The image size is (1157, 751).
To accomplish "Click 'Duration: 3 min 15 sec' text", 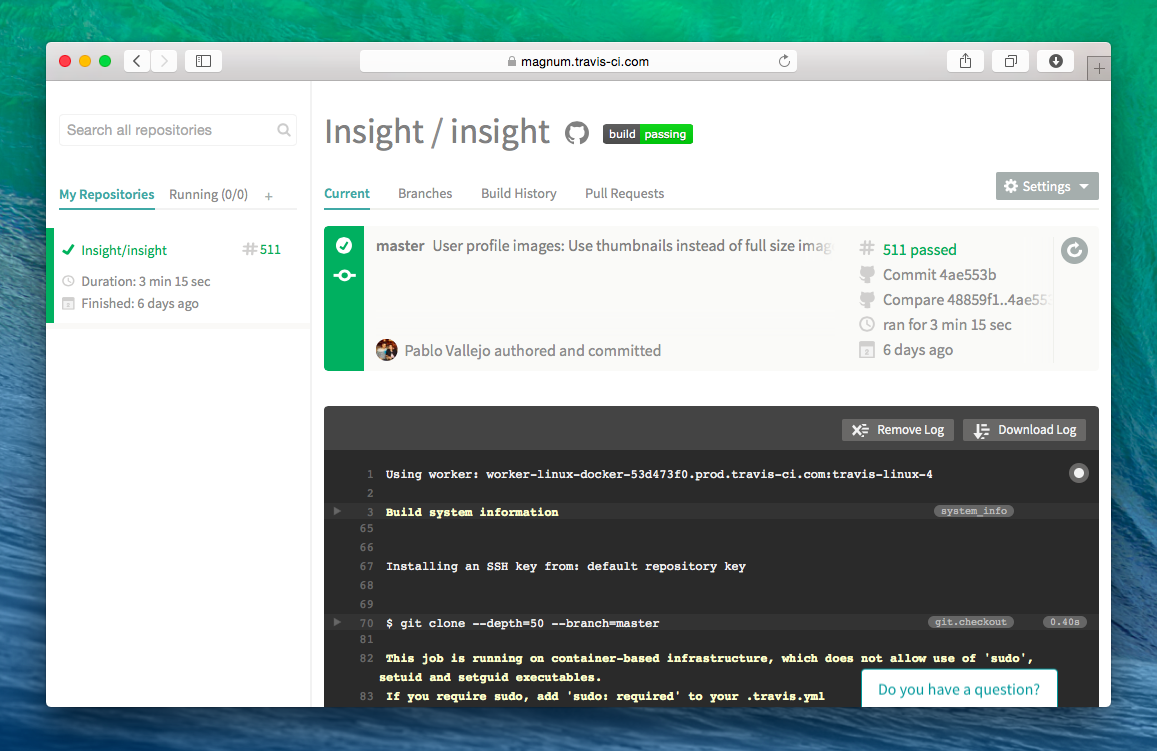I will pos(145,281).
